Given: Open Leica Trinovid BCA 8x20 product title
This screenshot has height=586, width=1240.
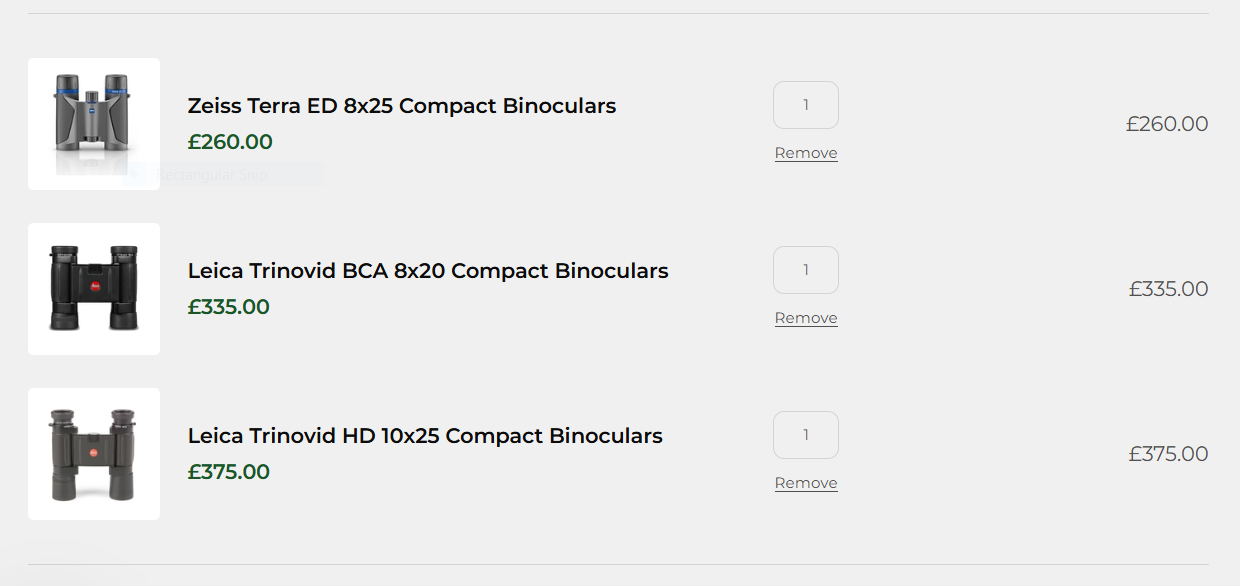Looking at the screenshot, I should [427, 271].
